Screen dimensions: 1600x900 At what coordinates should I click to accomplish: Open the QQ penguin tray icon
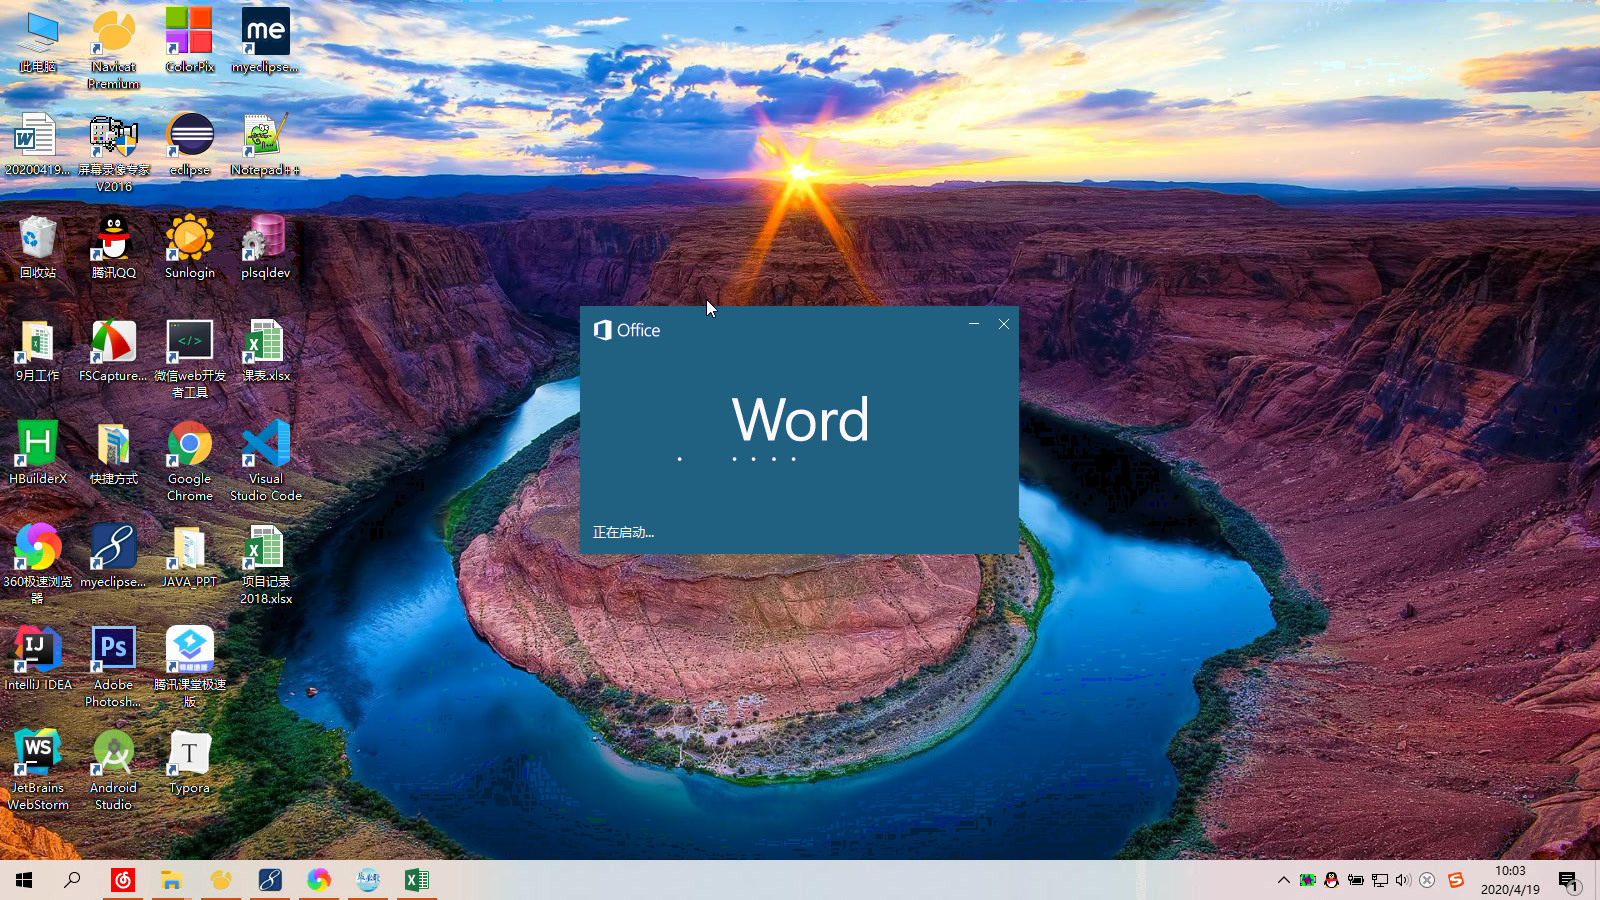pos(1331,880)
